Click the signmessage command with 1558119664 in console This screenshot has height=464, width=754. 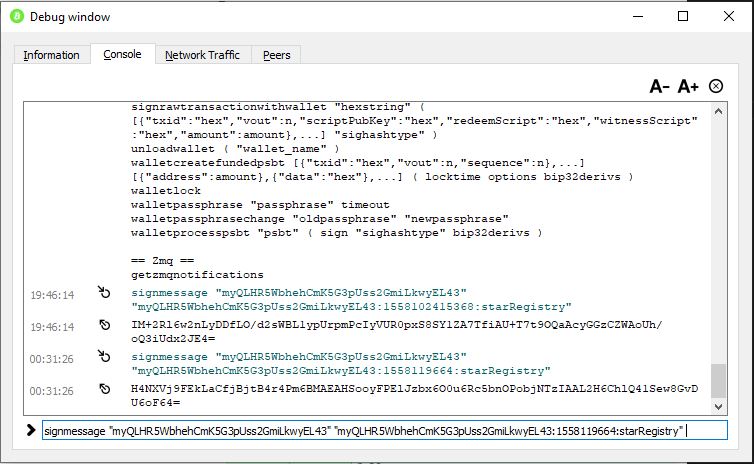pyautogui.click(x=341, y=364)
